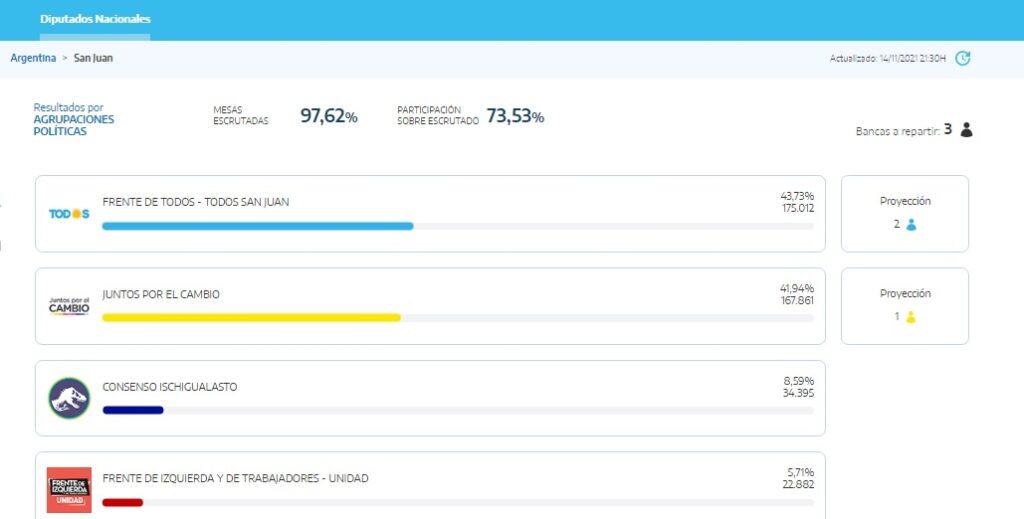1024x519 pixels.
Task: Click the 8,59% vote percentage
Action: point(799,381)
